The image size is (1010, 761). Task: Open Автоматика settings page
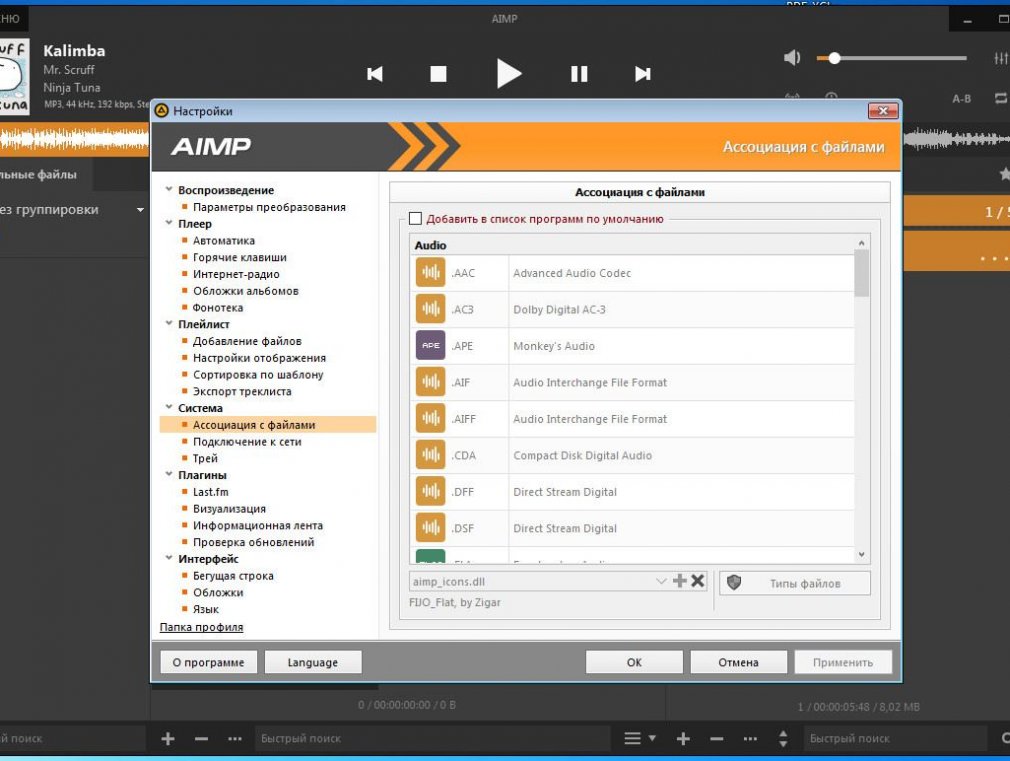tap(224, 240)
